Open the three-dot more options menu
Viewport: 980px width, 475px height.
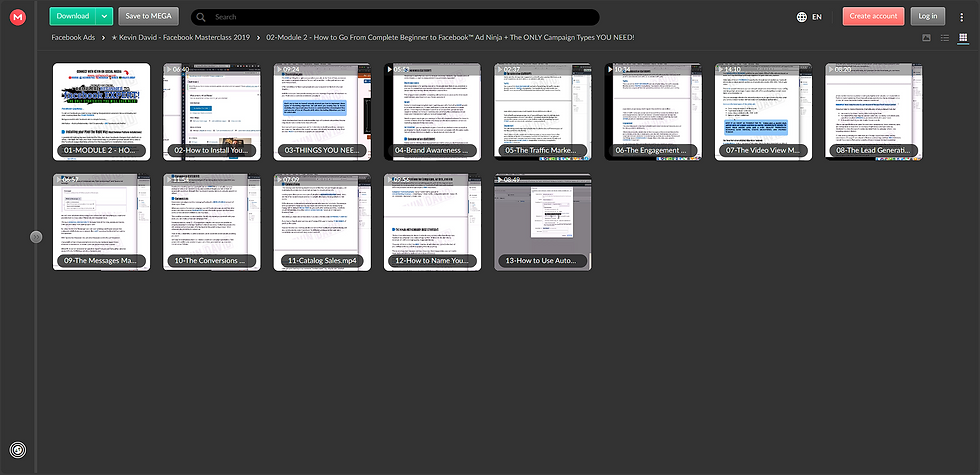pos(961,17)
